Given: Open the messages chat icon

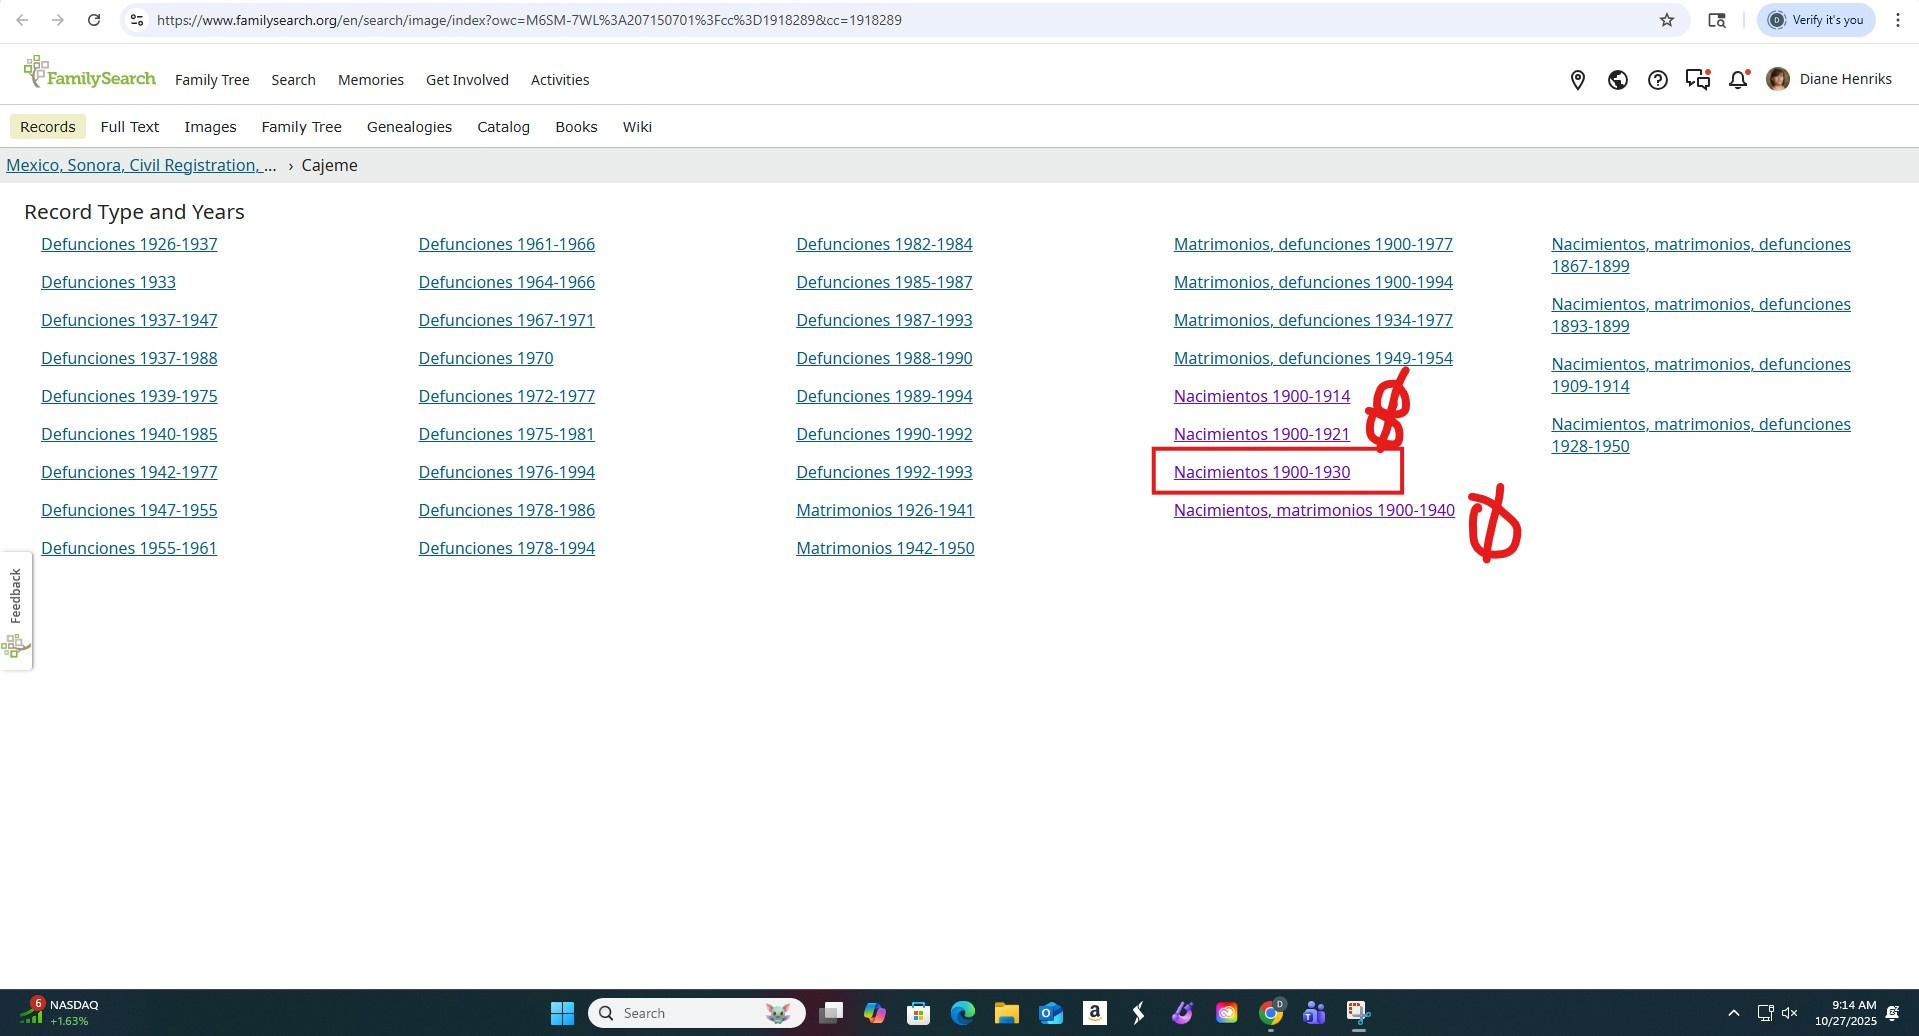Looking at the screenshot, I should coord(1697,79).
